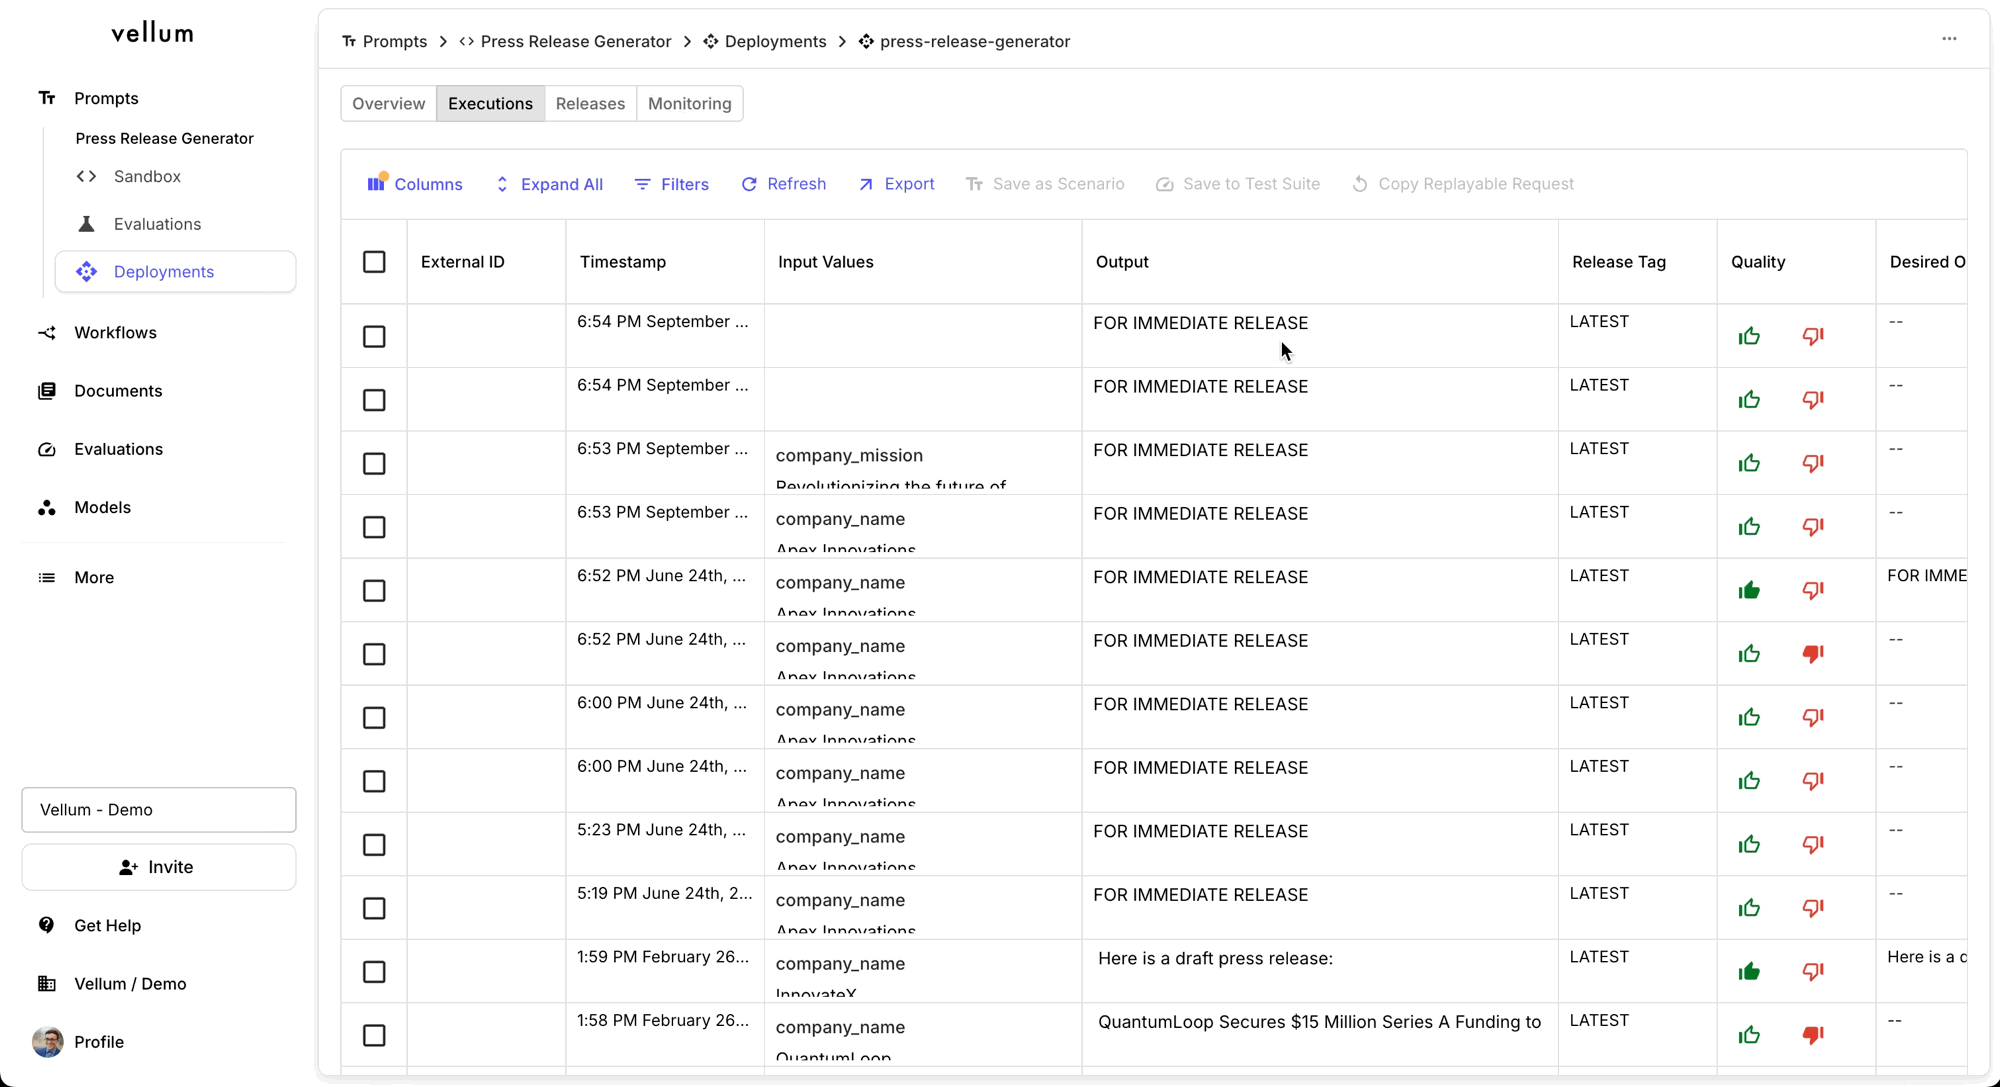The height and width of the screenshot is (1087, 2000).
Task: Click thumbs down on QuantumLoop row
Action: point(1813,1035)
